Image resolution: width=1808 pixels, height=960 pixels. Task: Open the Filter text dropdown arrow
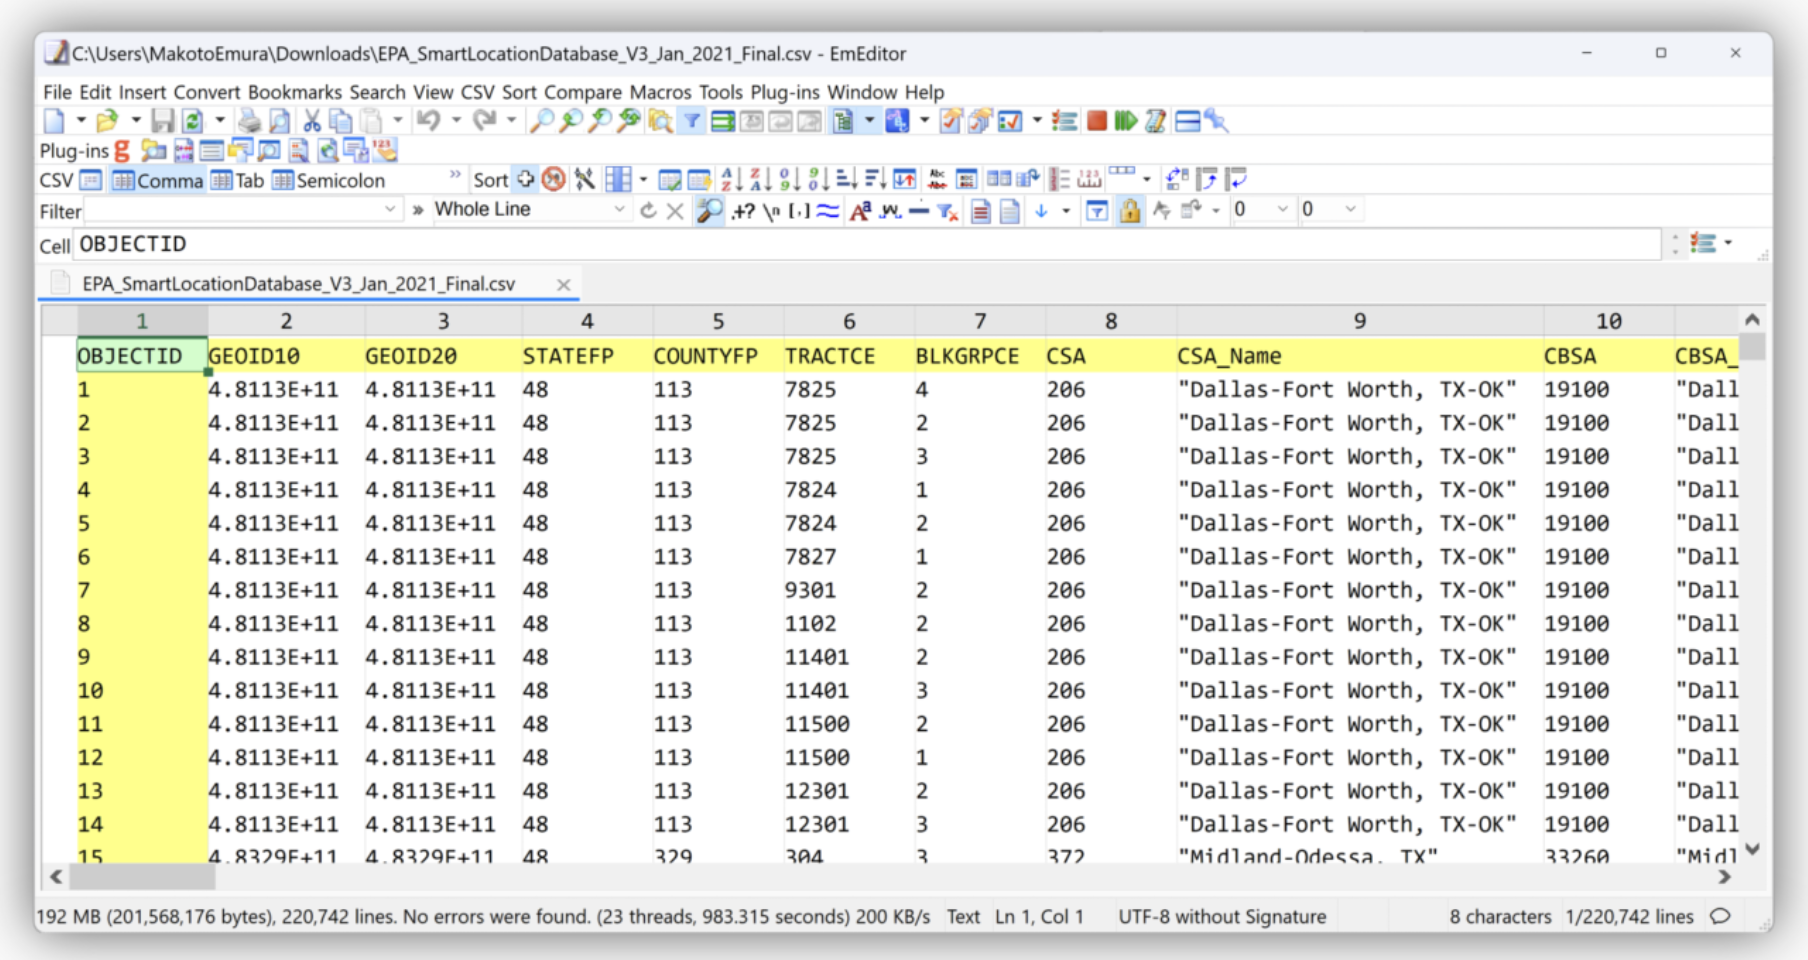point(390,210)
